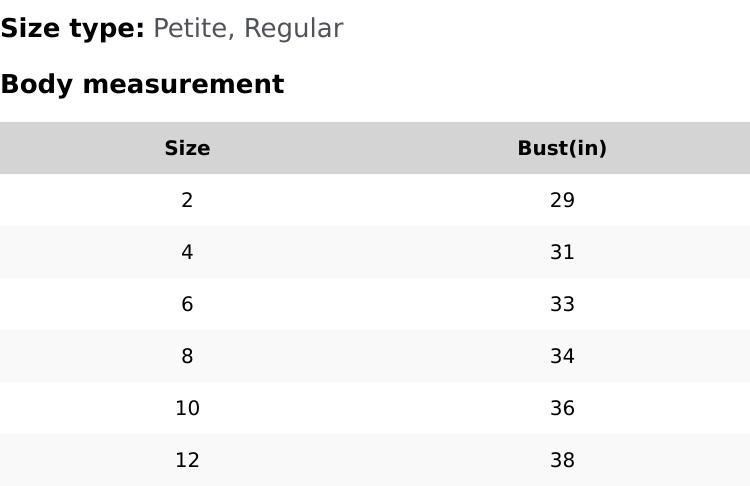Screen dimensions: 750x486
Task: Choose the bust value 38
Action: pyautogui.click(x=562, y=461)
